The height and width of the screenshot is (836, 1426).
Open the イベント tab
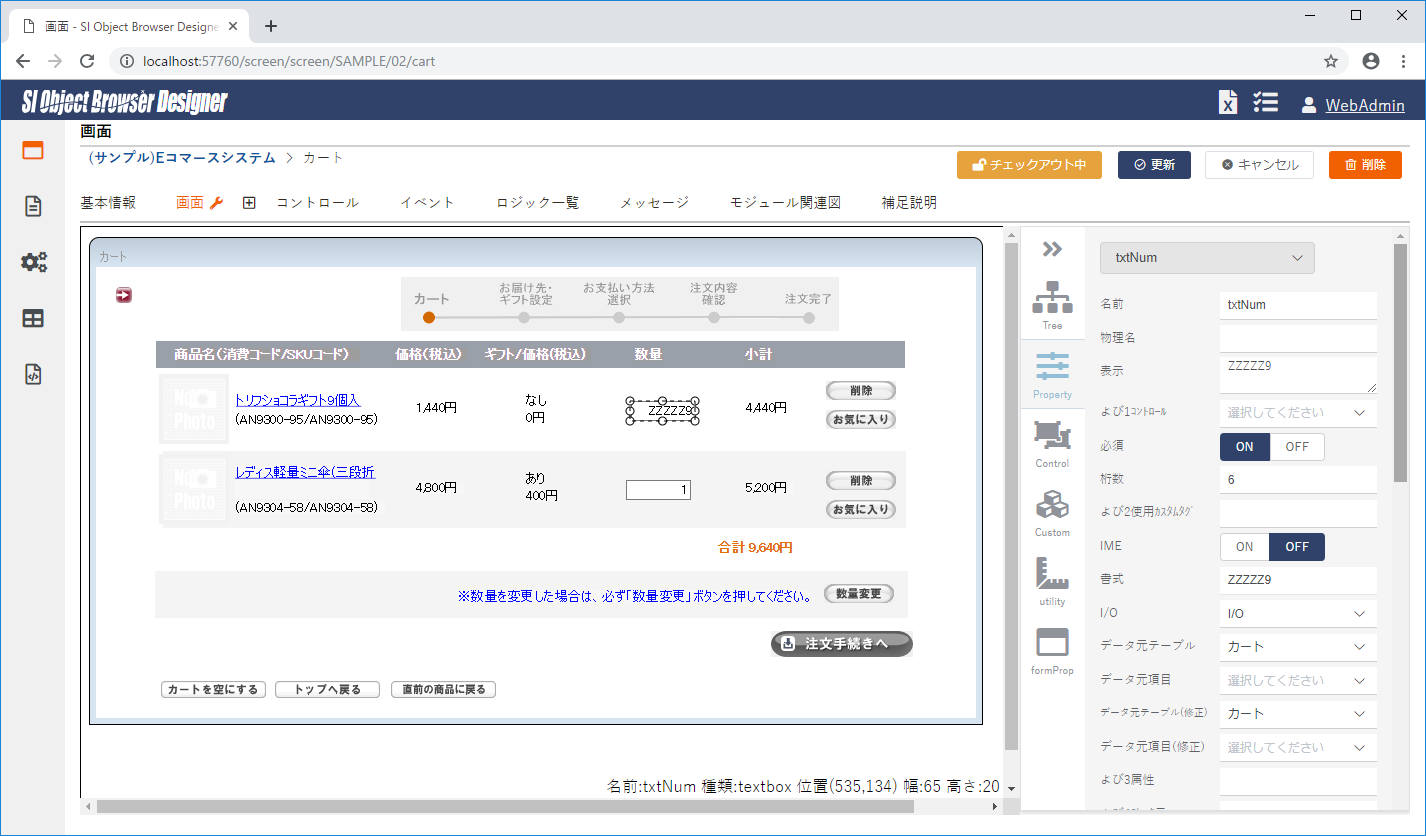tap(427, 202)
